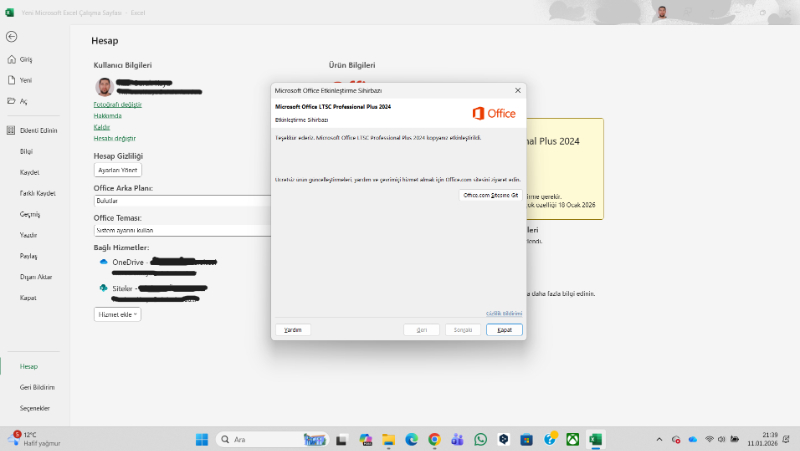Open the Giriş home page

click(26, 59)
